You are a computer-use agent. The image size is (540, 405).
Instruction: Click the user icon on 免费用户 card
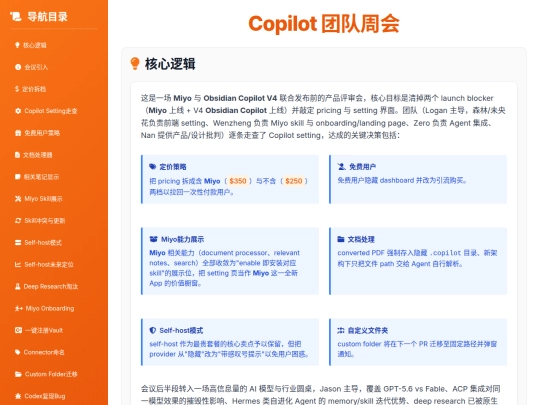341,167
